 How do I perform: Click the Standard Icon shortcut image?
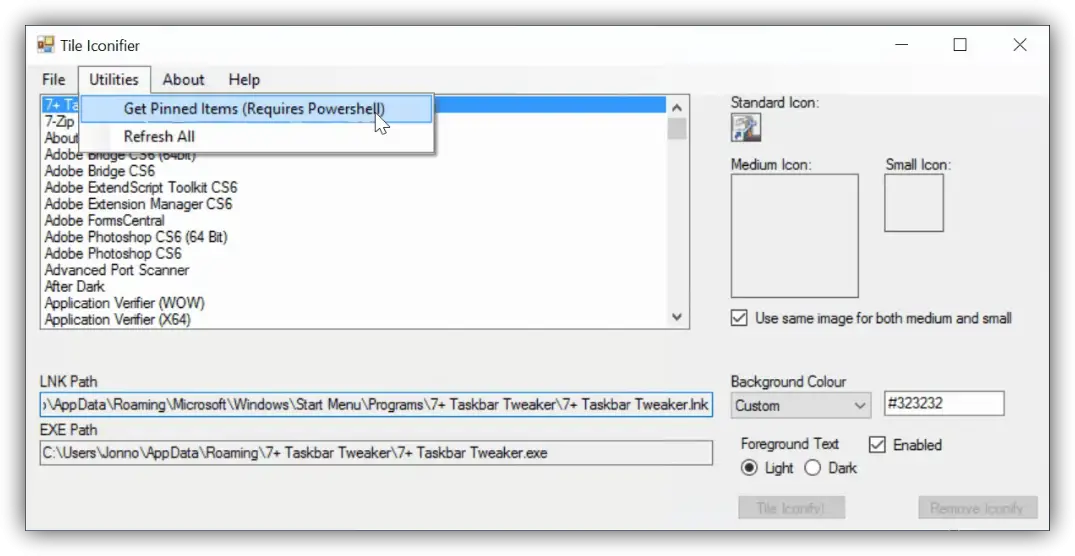click(746, 128)
